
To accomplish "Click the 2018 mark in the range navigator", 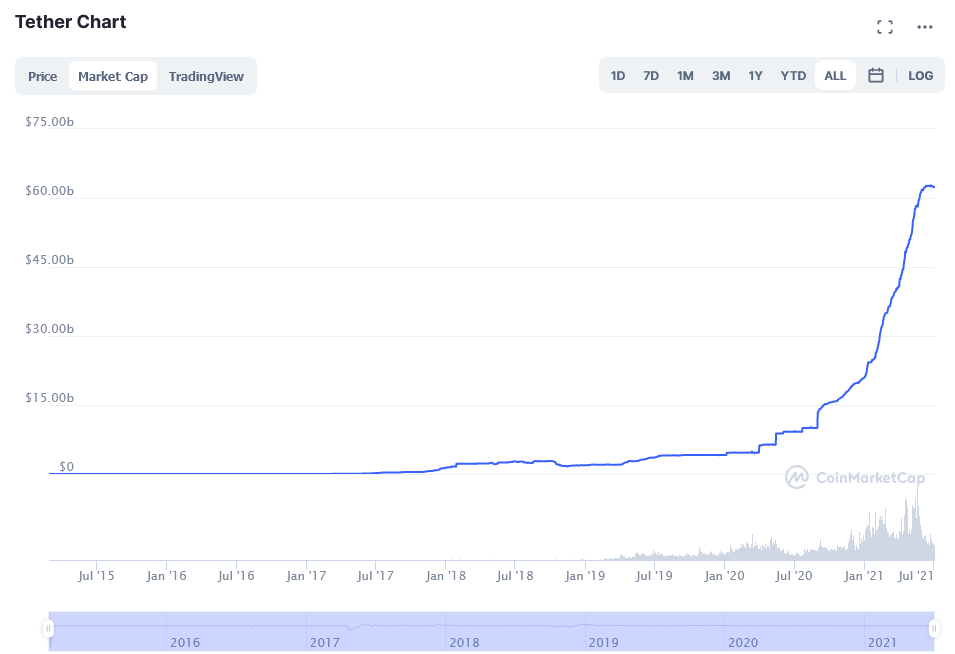I will tap(464, 642).
